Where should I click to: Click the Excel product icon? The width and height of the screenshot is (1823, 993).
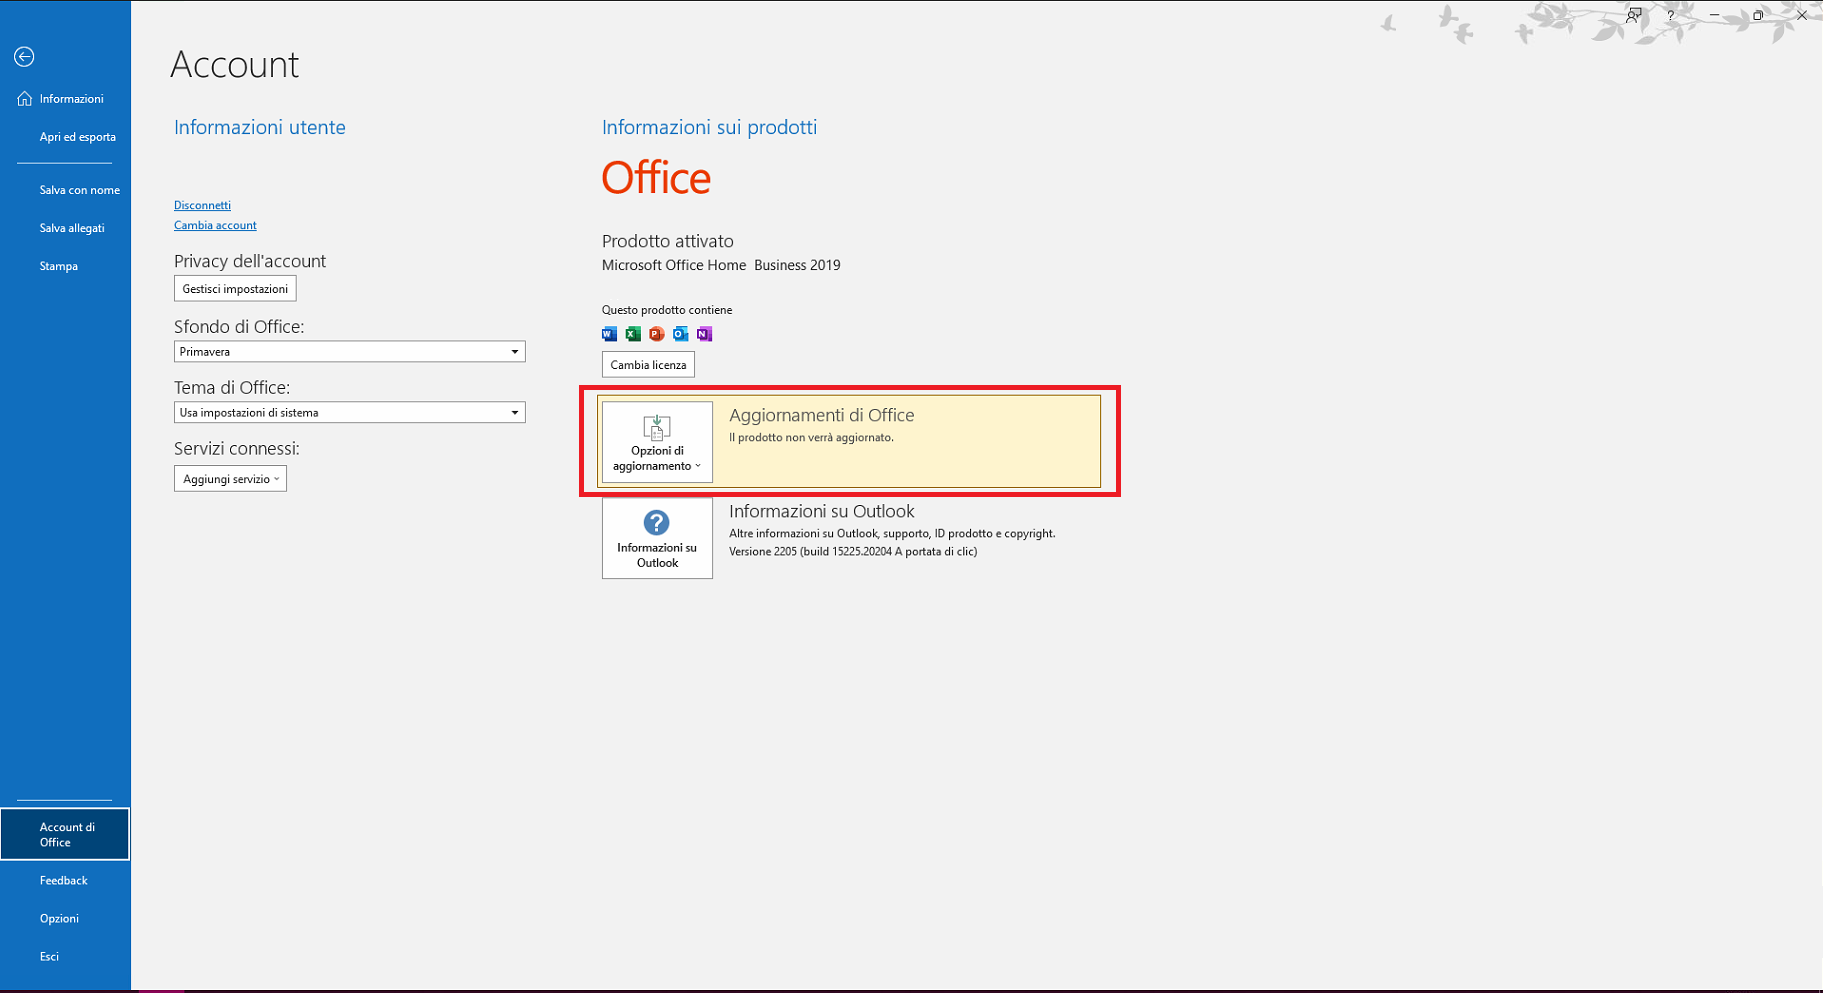pyautogui.click(x=633, y=334)
